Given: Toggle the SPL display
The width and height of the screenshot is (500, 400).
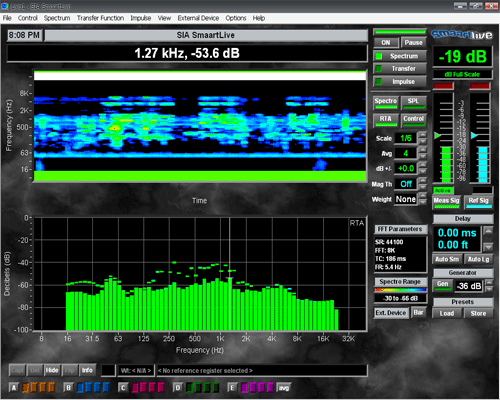Looking at the screenshot, I should pos(413,102).
